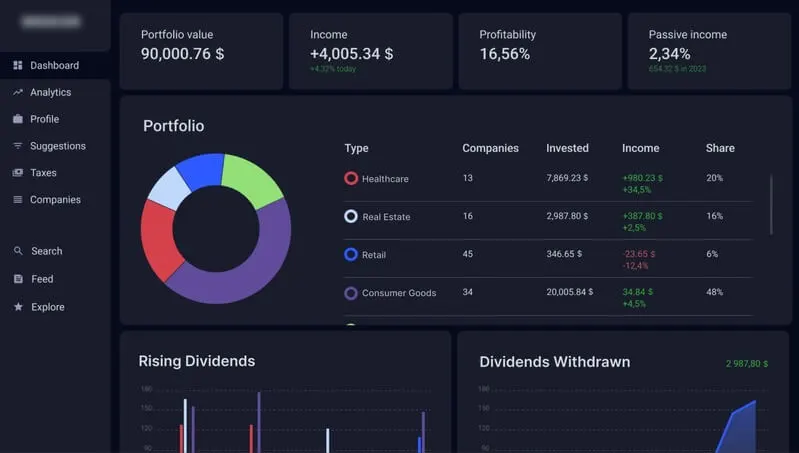799x453 pixels.
Task: Select the Real Estate white circle marker
Action: click(351, 217)
